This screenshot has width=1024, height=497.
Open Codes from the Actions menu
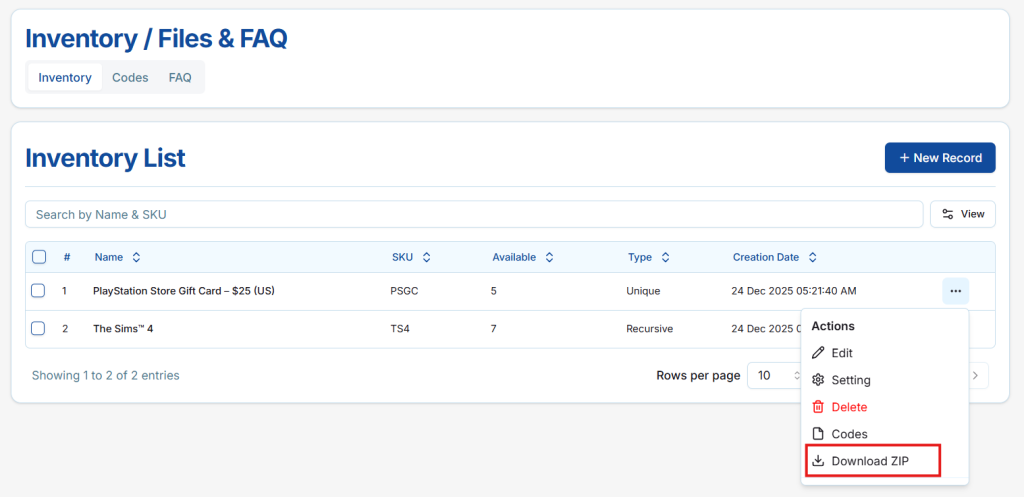pyautogui.click(x=848, y=434)
